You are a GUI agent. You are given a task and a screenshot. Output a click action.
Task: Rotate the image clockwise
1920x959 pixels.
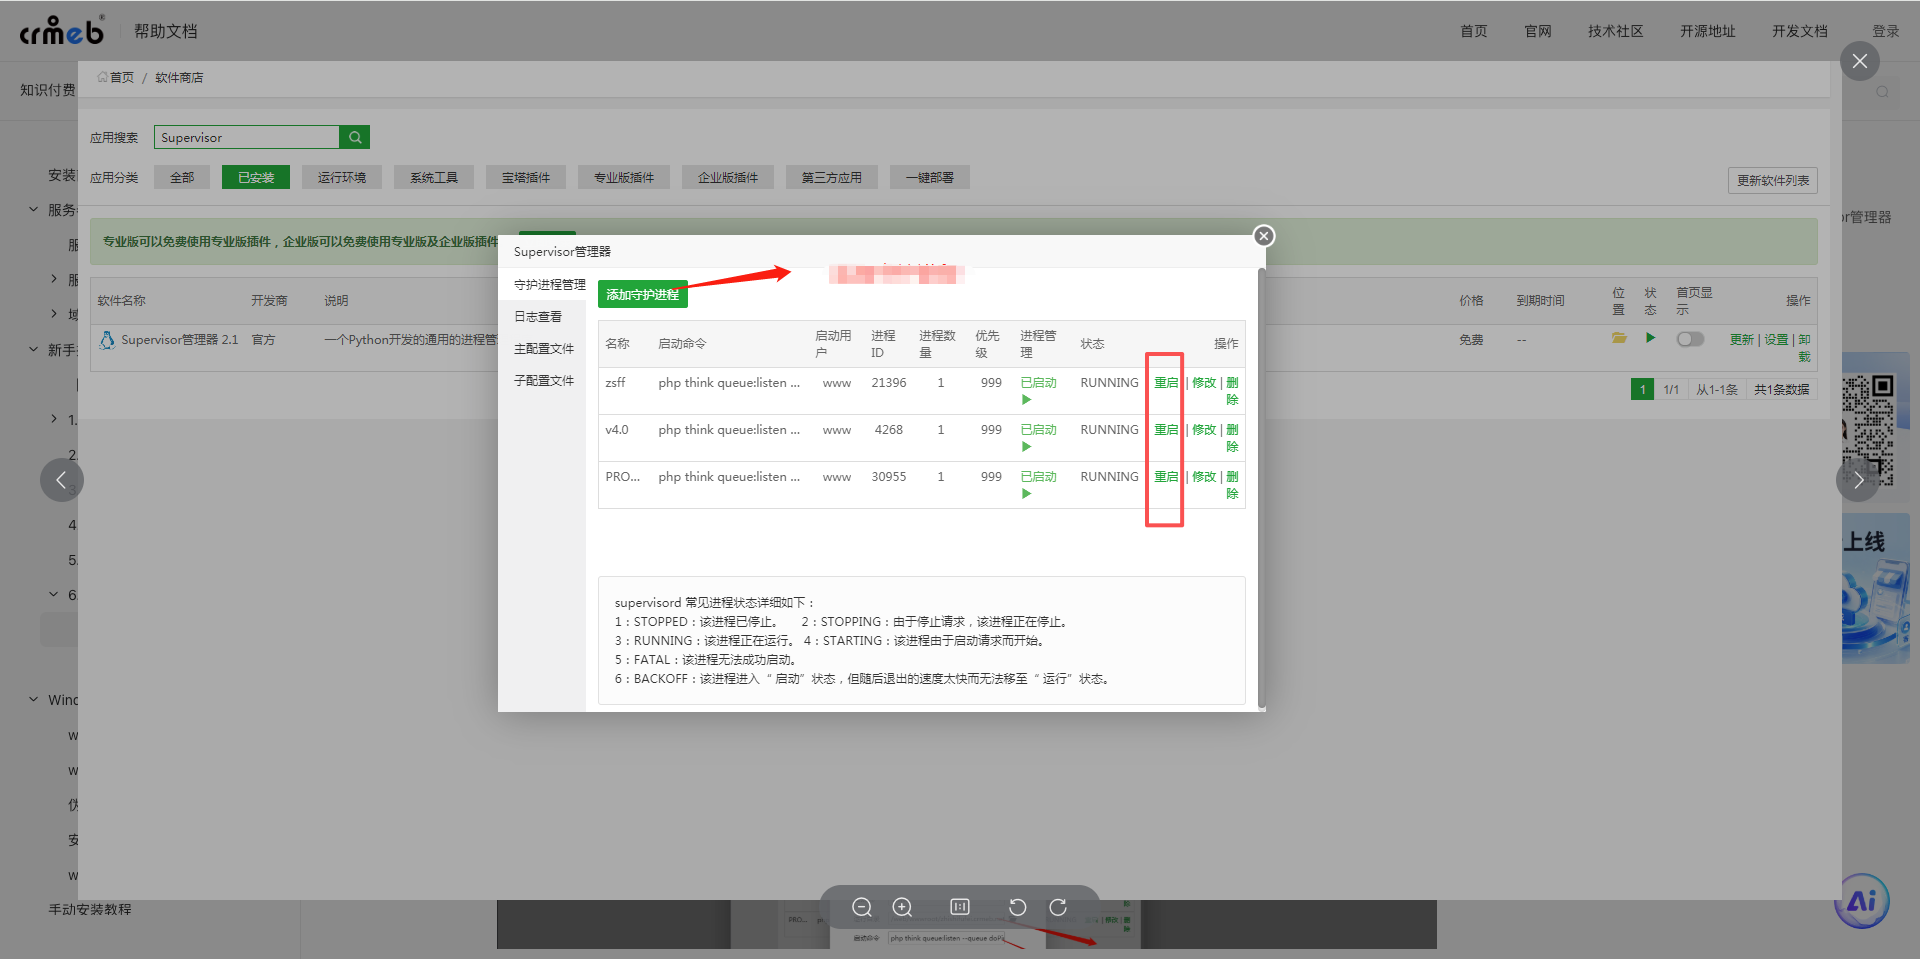[1058, 907]
